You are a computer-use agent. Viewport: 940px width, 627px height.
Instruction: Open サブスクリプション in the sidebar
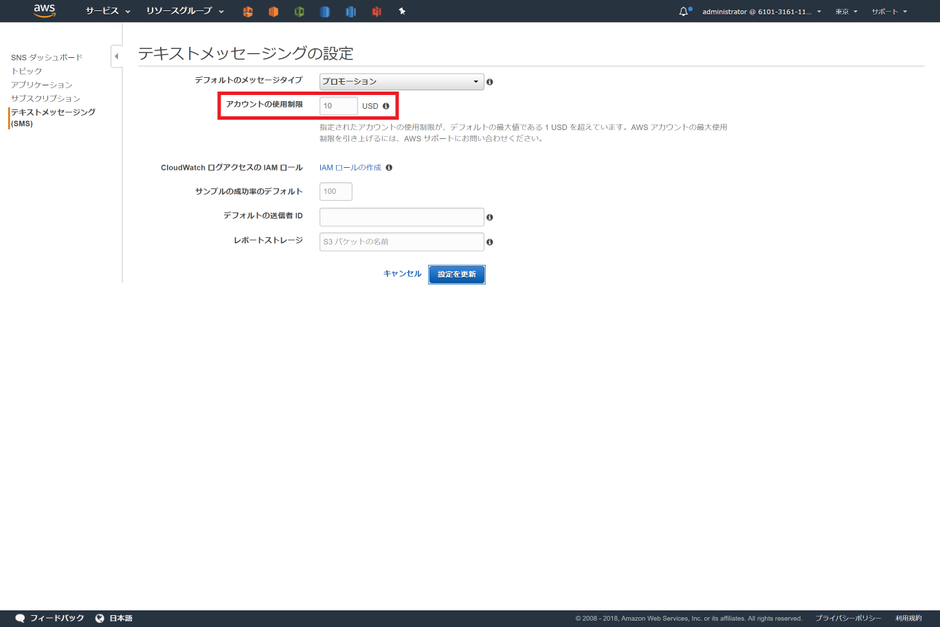pyautogui.click(x=45, y=98)
